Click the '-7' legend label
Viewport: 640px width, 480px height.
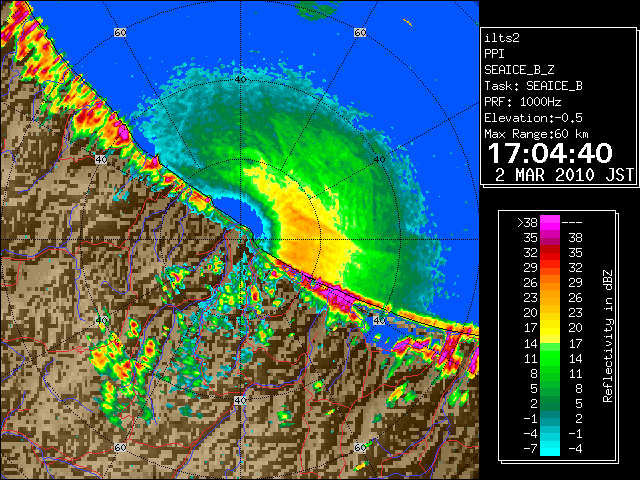[530, 449]
